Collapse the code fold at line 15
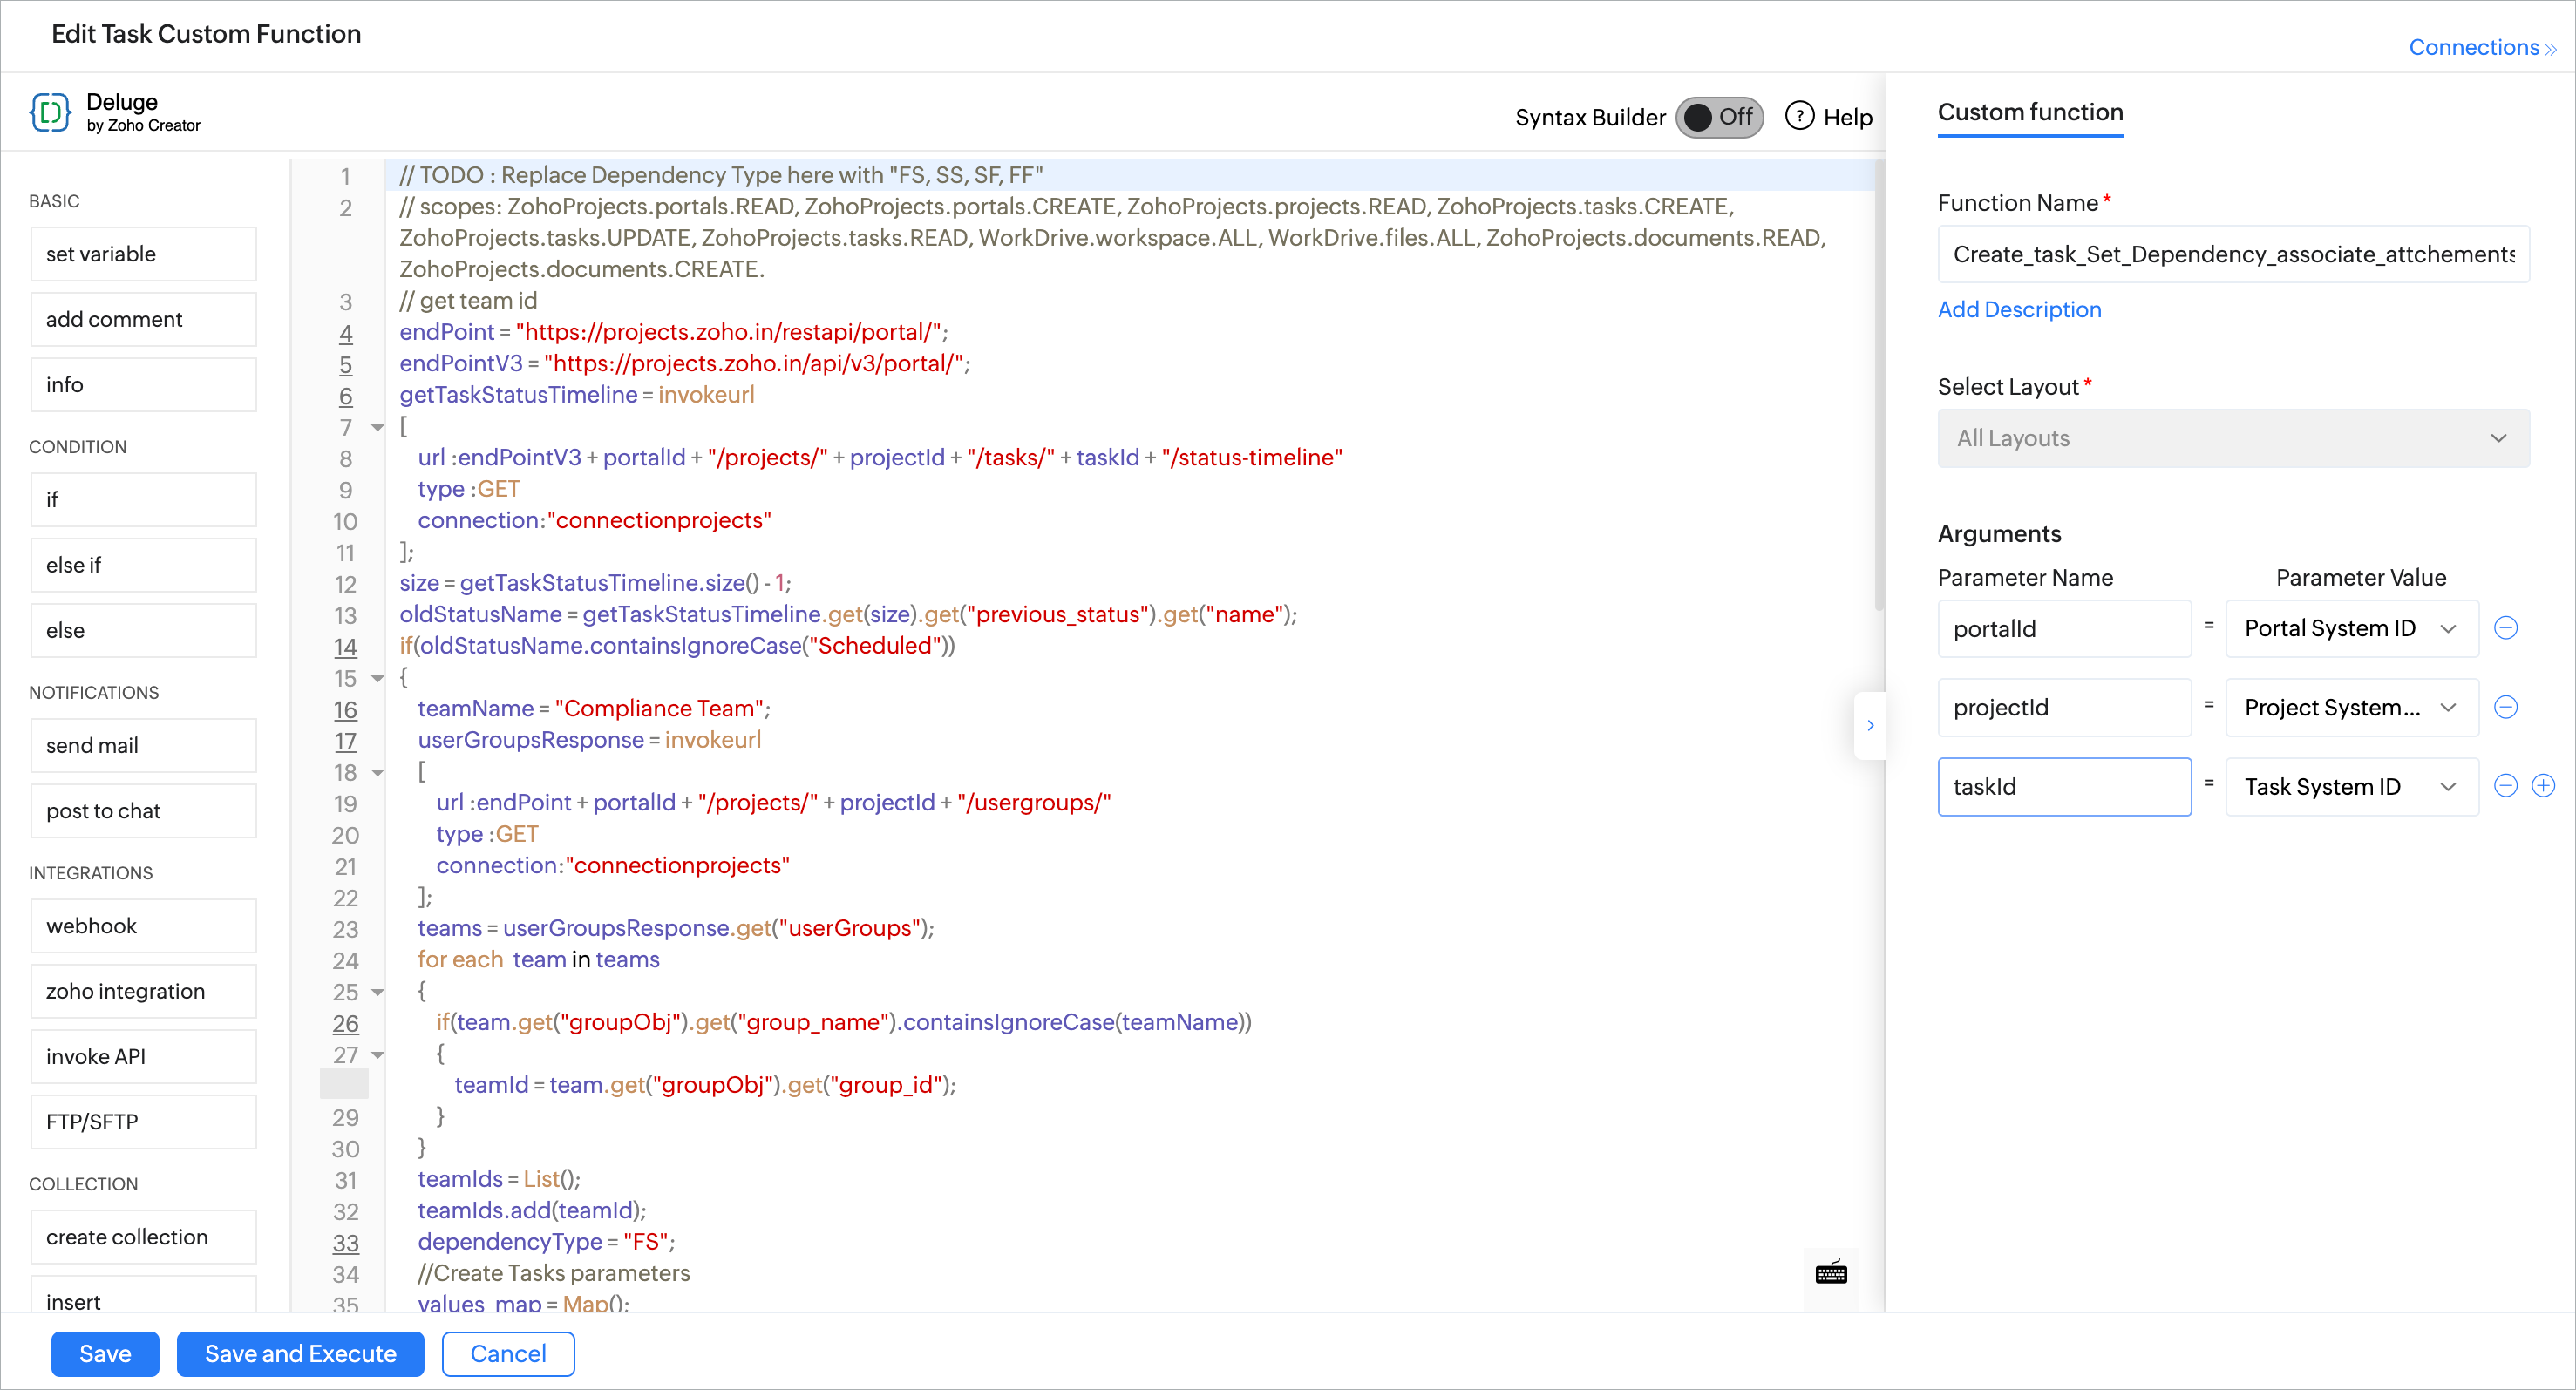 [x=377, y=679]
